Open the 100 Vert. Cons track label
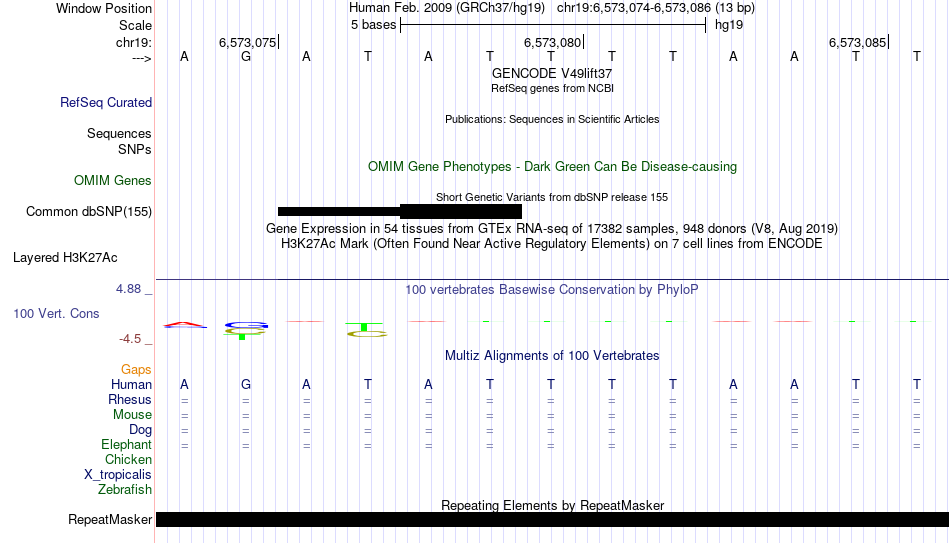950x543 pixels. pyautogui.click(x=56, y=313)
